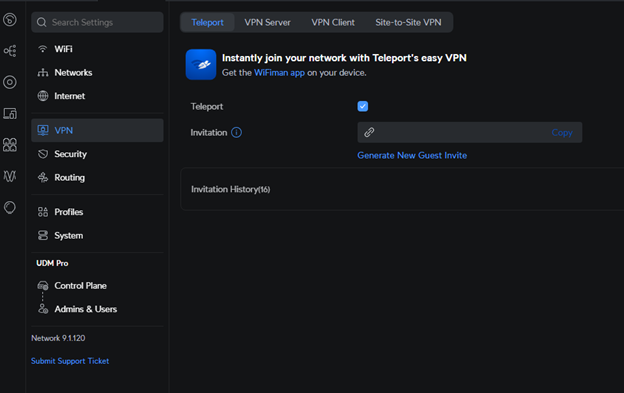This screenshot has width=624, height=393.
Task: Click the System server icon
Action: 43,235
